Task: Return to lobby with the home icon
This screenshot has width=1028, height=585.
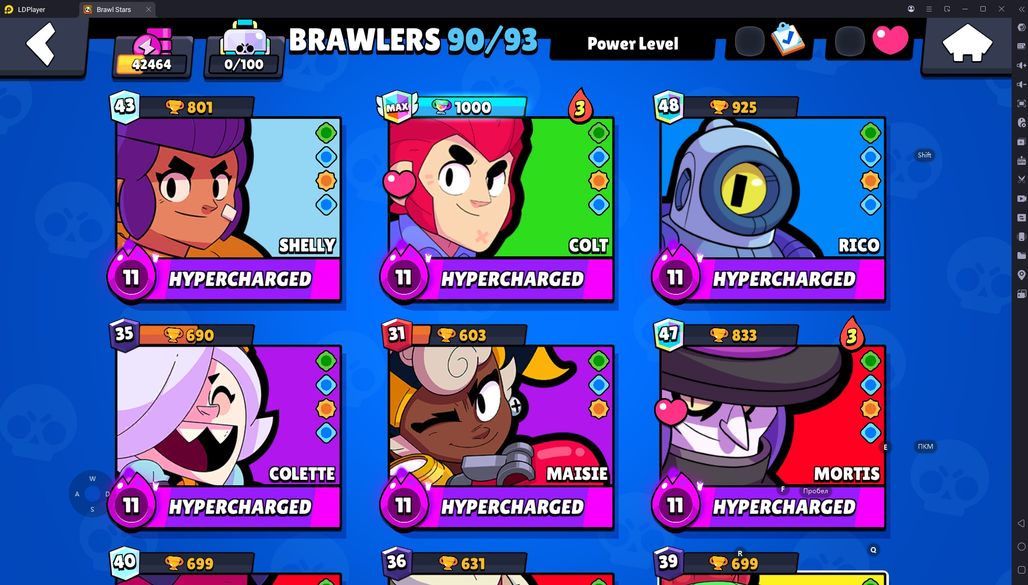Action: click(967, 45)
